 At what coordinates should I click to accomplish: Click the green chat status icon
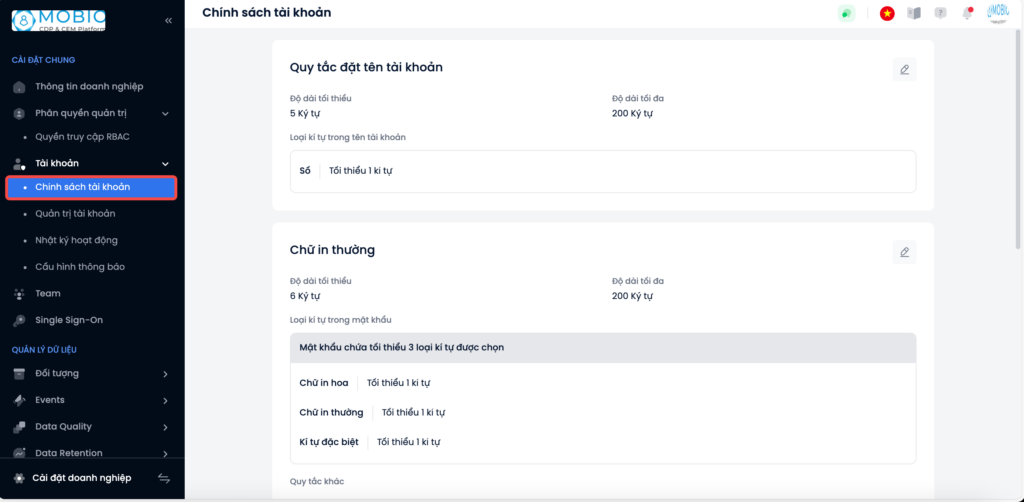point(846,13)
